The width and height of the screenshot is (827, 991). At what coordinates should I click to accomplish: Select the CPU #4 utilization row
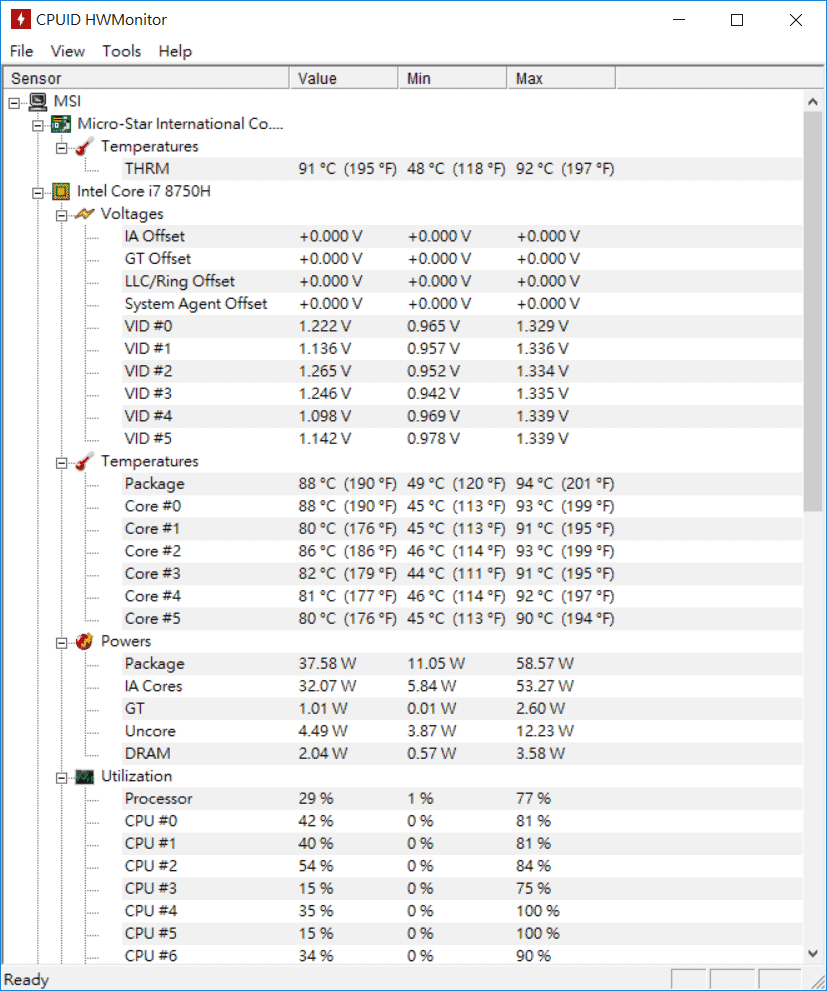(462, 911)
